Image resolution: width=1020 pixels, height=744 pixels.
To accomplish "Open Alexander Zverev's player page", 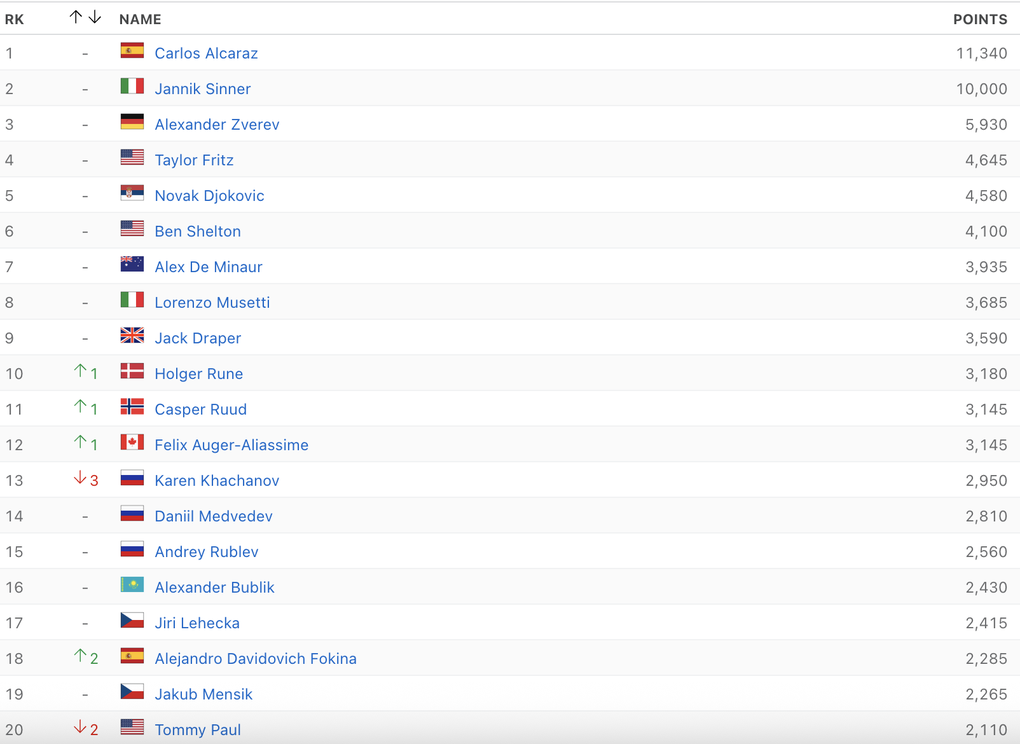I will pos(217,125).
